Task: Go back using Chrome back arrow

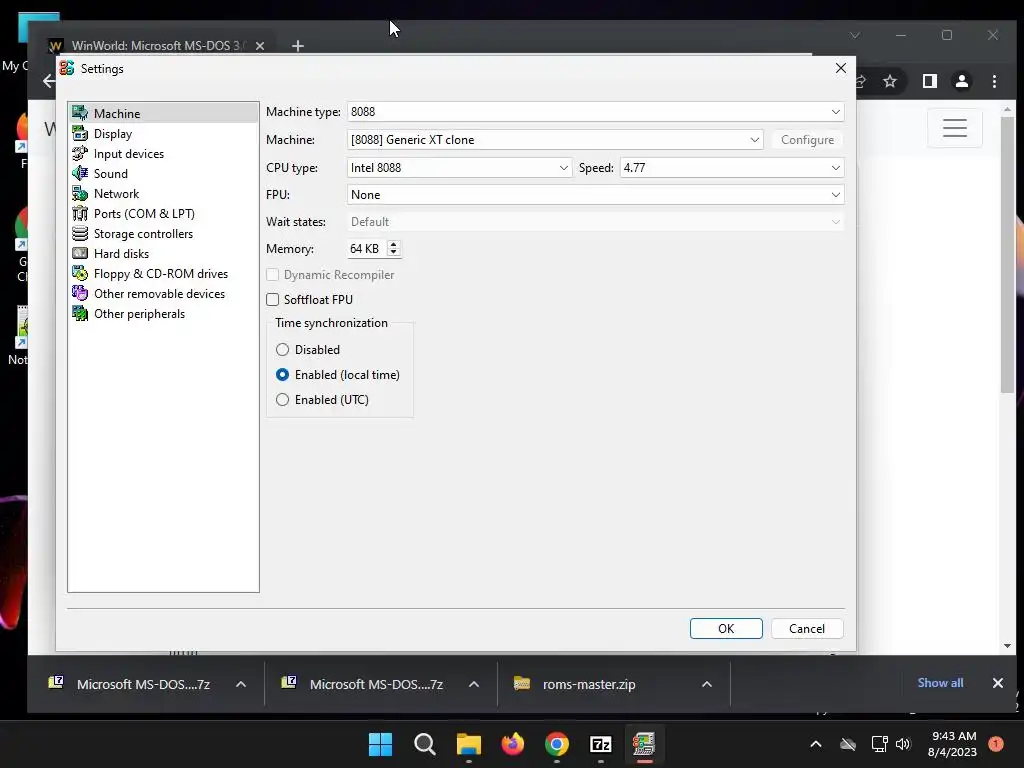Action: [x=48, y=82]
